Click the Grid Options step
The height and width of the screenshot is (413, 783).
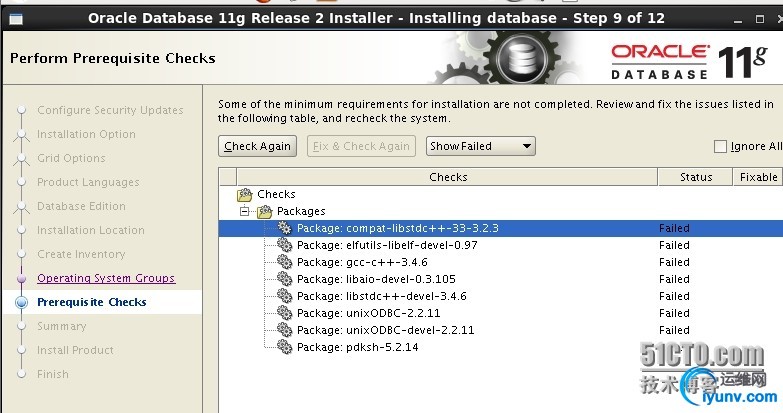point(71,158)
